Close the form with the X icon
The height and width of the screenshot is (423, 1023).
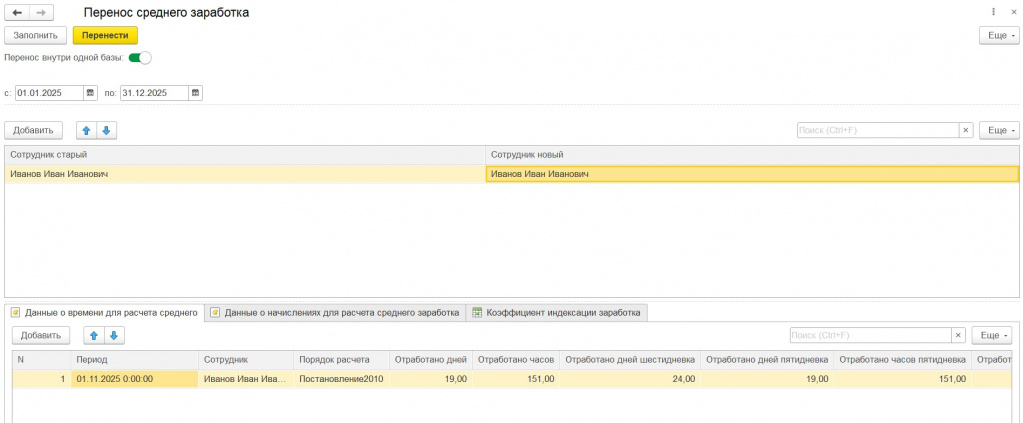pyautogui.click(x=1011, y=12)
